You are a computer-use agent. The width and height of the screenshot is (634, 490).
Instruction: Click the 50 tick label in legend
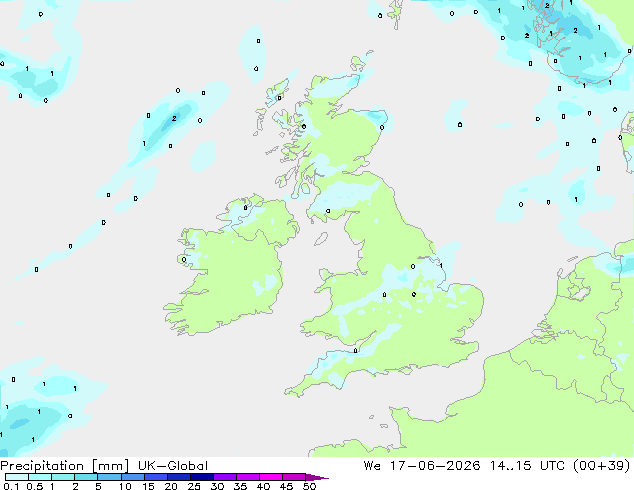[x=310, y=486]
